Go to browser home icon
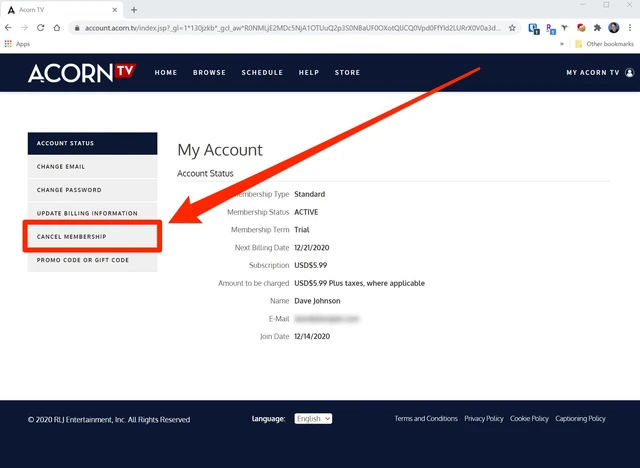 (x=57, y=28)
